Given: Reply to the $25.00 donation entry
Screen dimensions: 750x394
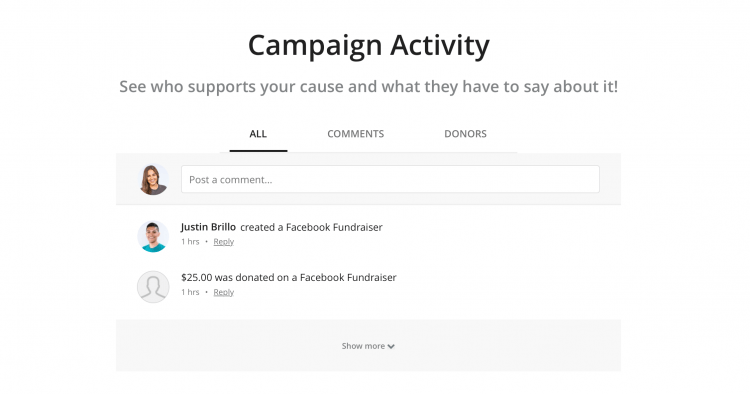Looking at the screenshot, I should (223, 292).
